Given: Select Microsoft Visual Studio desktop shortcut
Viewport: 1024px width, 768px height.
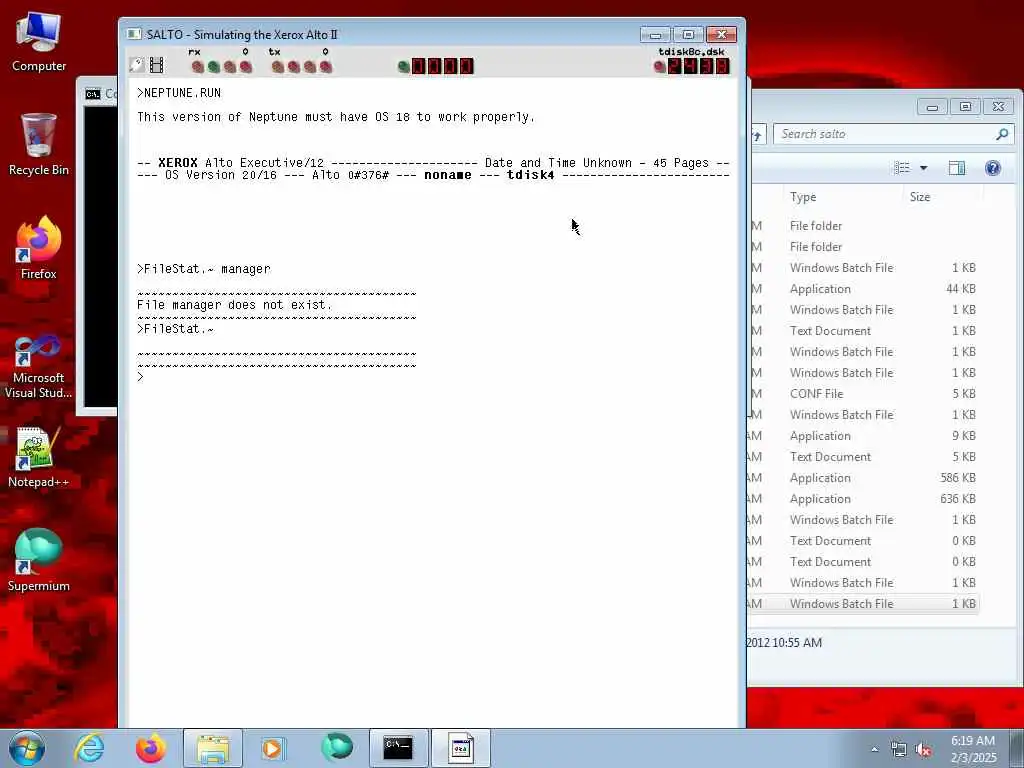Looking at the screenshot, I should coord(39,366).
